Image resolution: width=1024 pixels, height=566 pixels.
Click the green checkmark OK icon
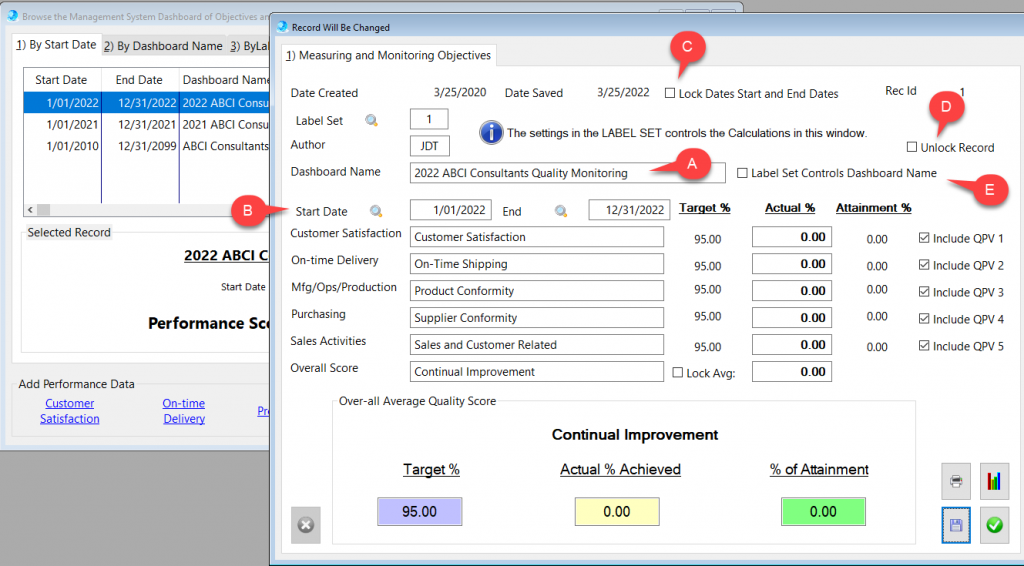tap(994, 525)
